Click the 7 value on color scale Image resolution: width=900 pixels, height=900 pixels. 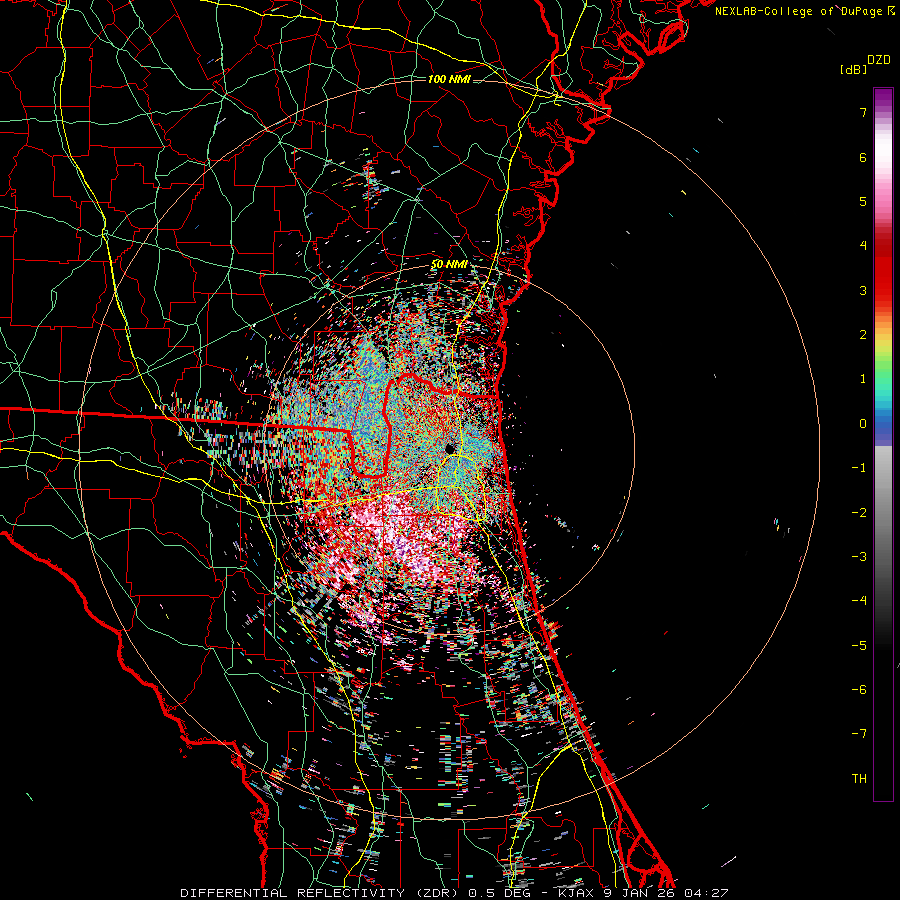click(x=863, y=112)
